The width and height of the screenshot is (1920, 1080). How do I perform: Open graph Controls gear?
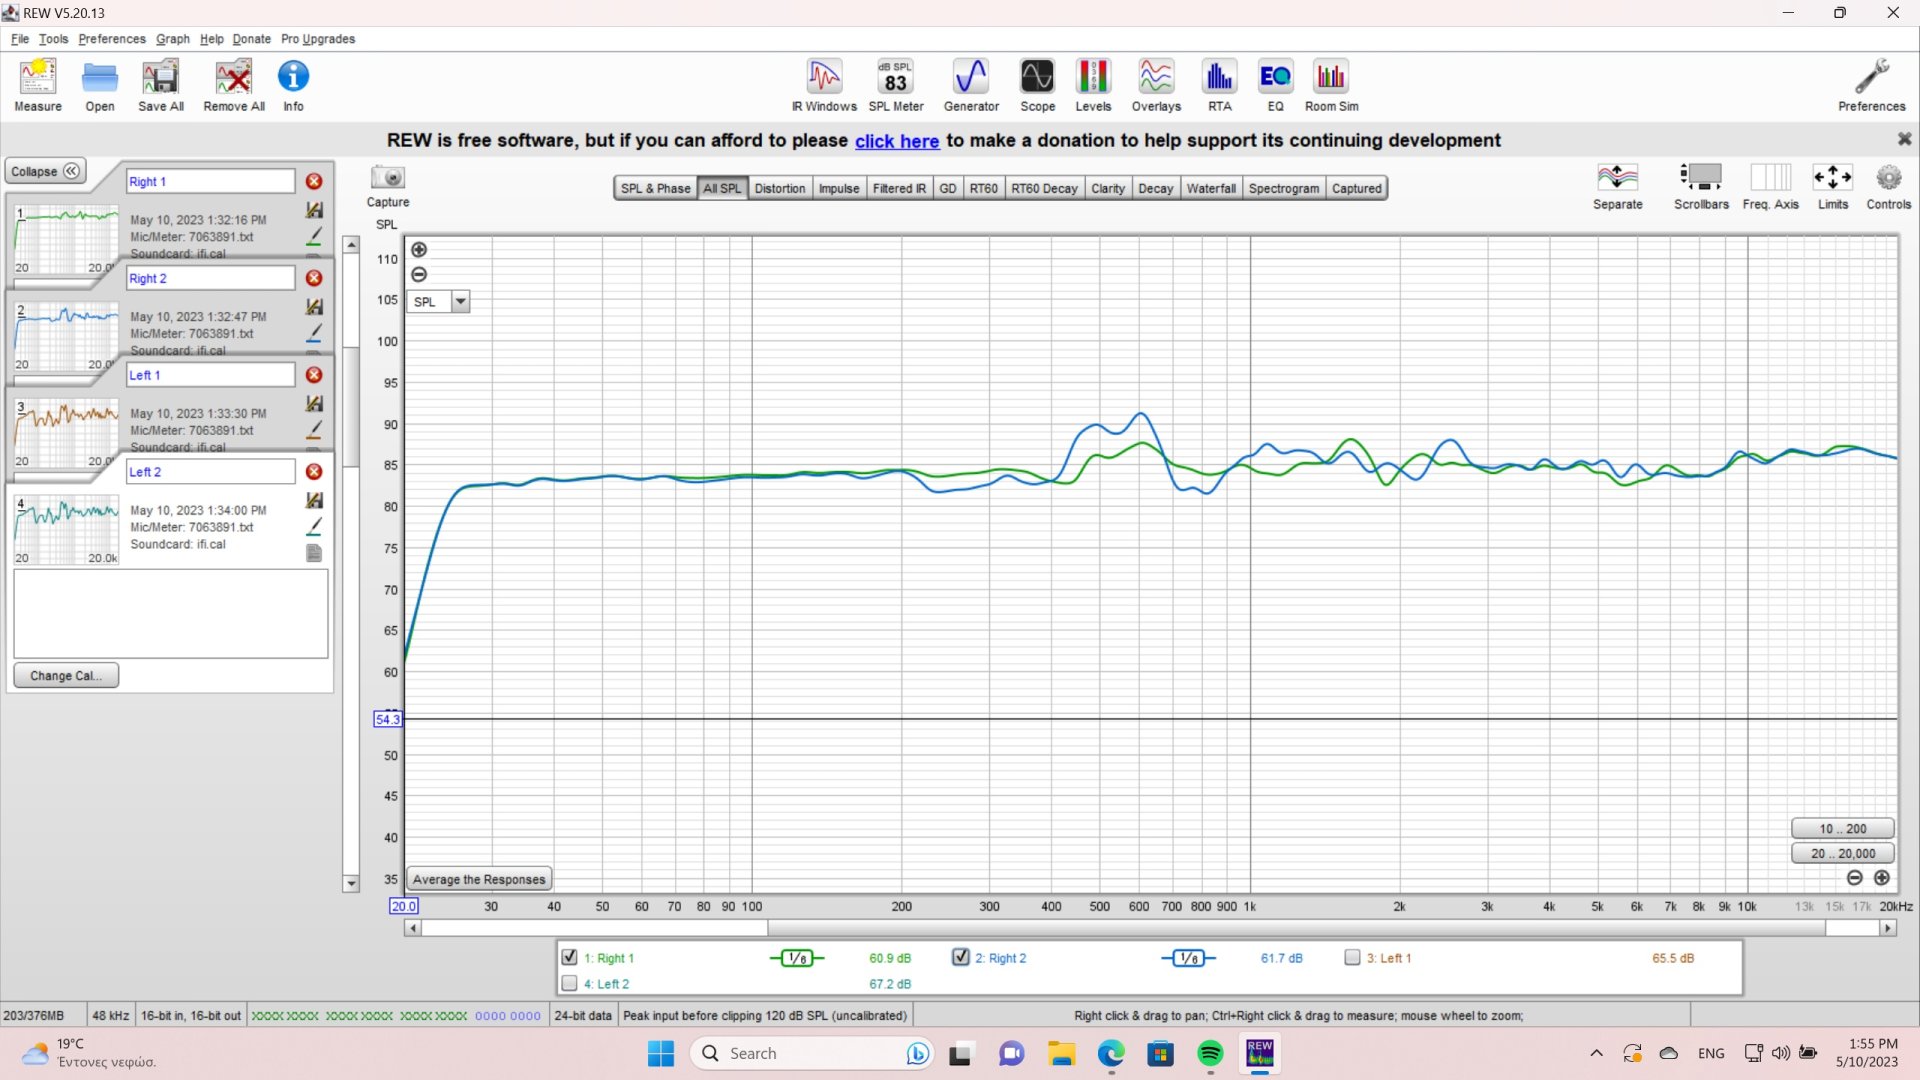pyautogui.click(x=1888, y=186)
